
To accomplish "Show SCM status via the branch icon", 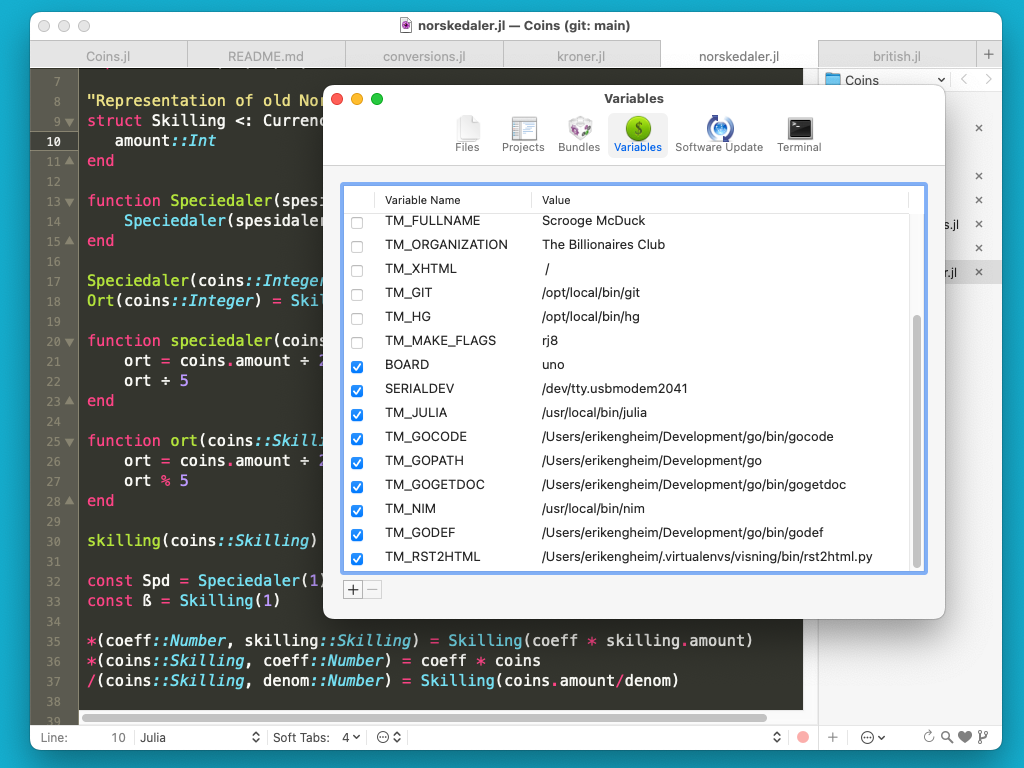I will click(x=982, y=737).
